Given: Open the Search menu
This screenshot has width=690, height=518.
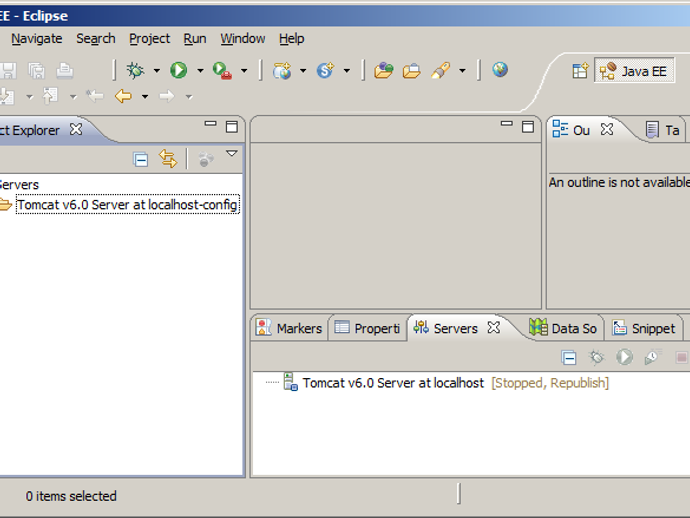Looking at the screenshot, I should [x=95, y=39].
